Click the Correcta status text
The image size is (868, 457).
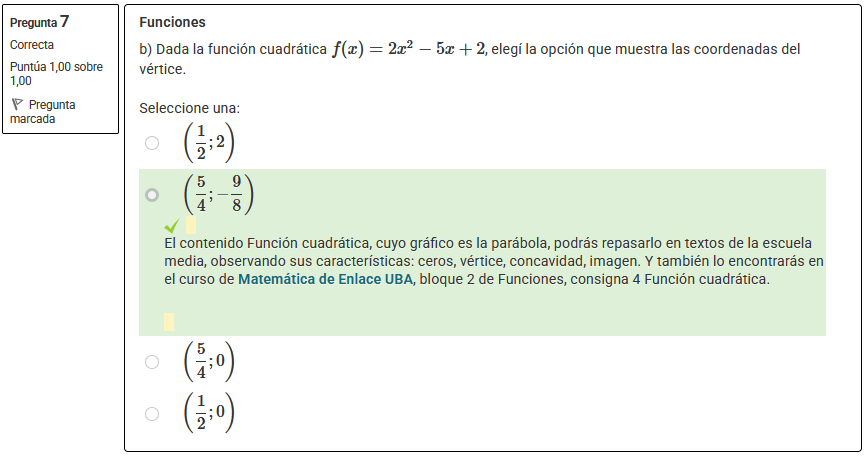32,45
